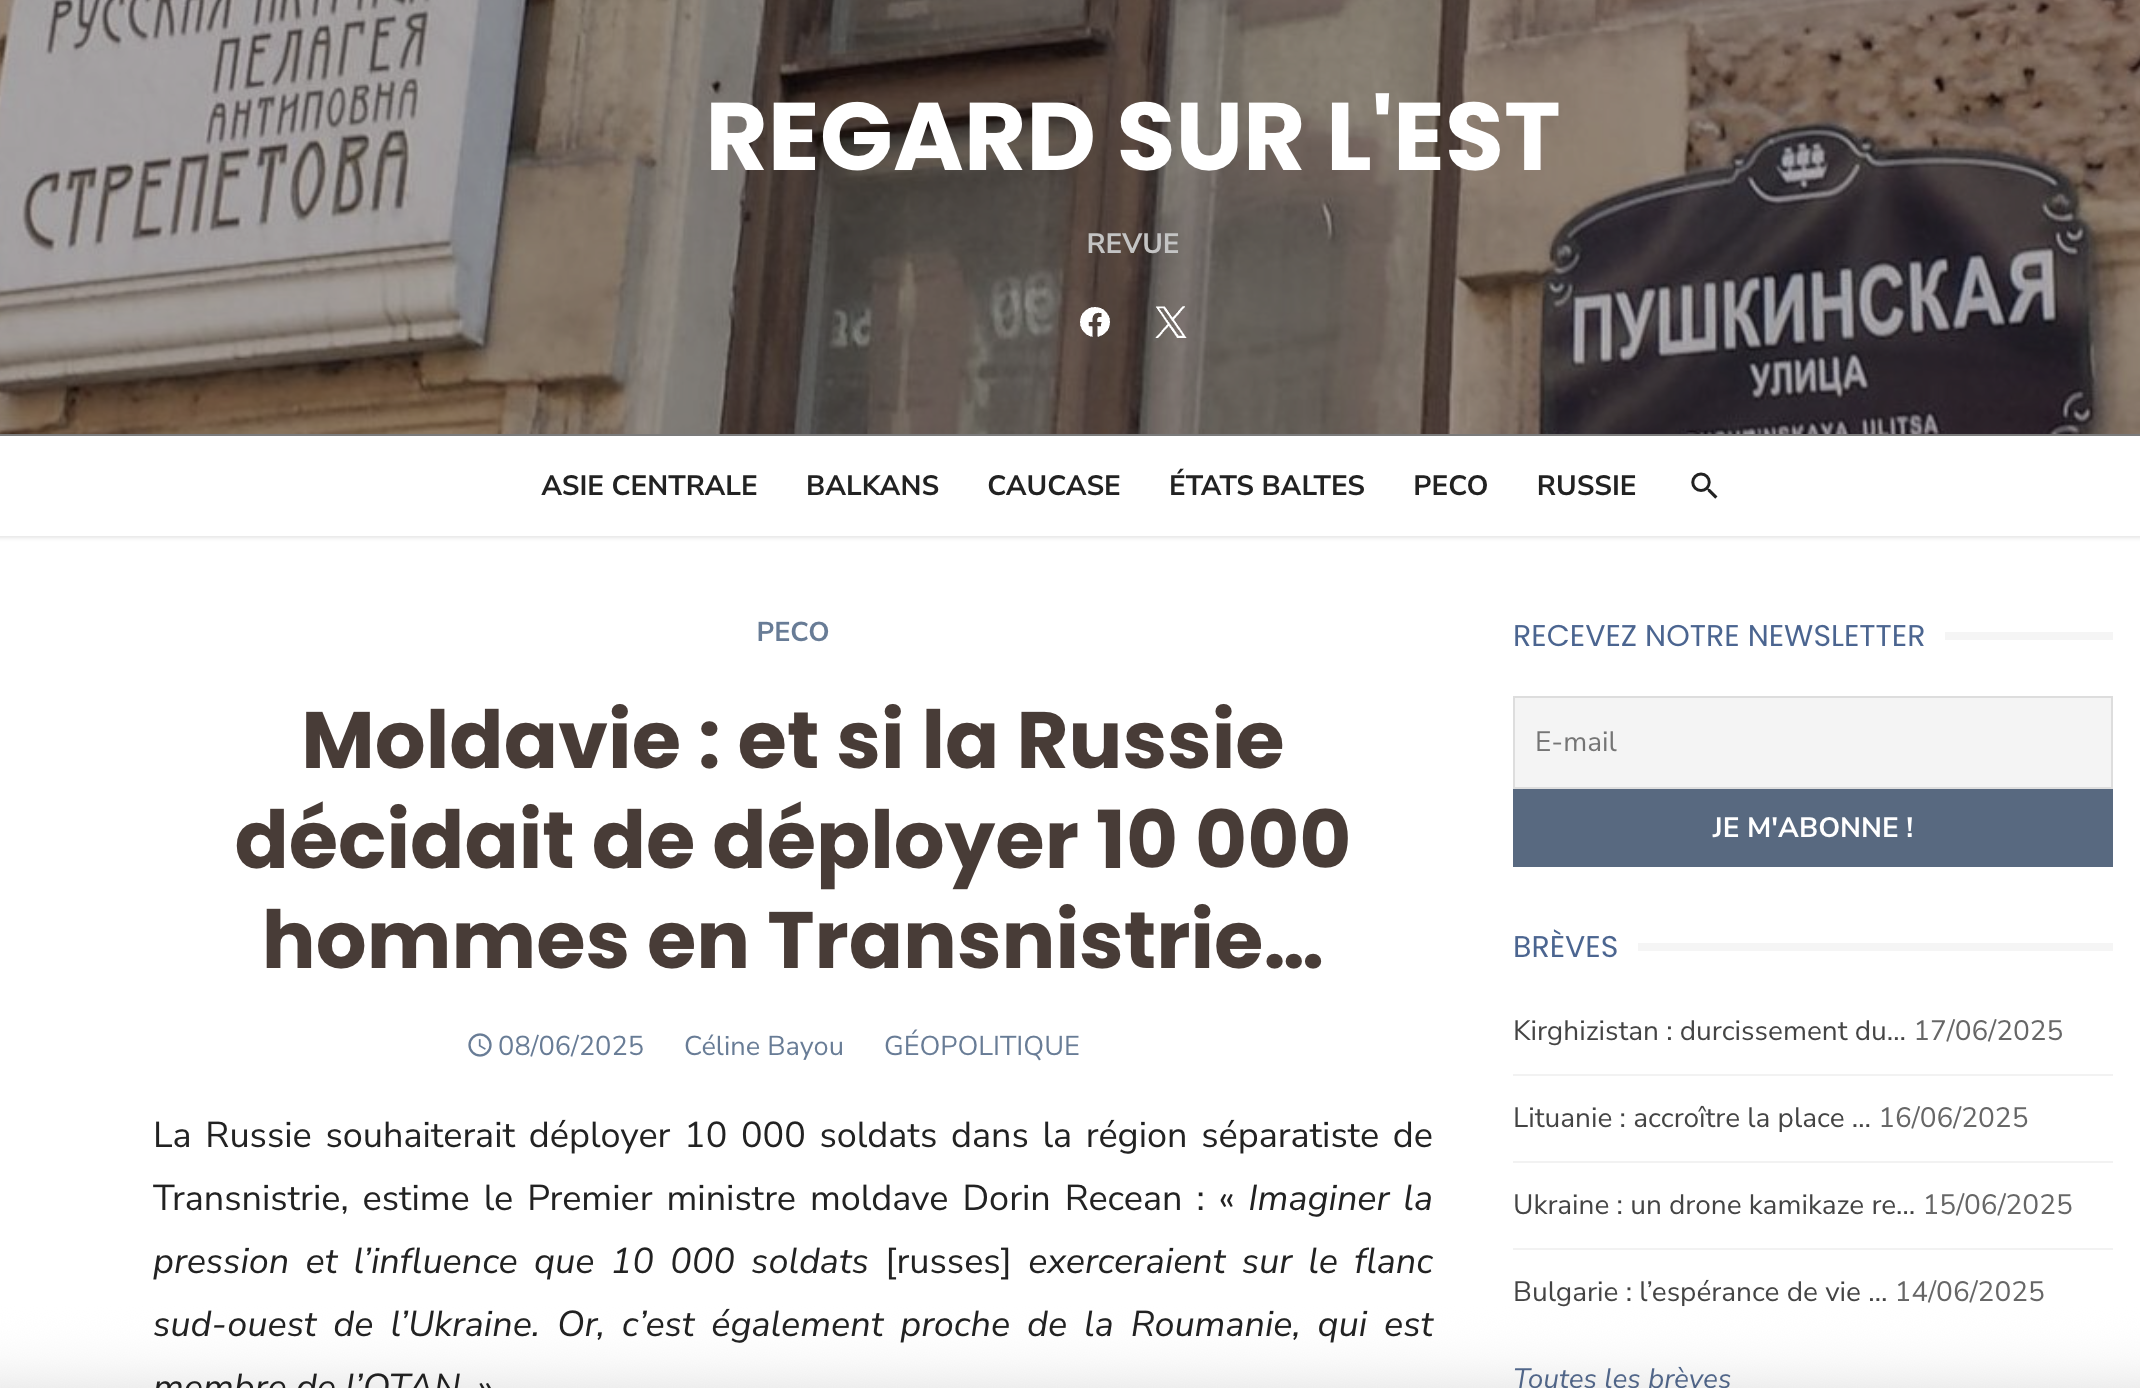Go to the Asie Centrale menu
The image size is (2140, 1388).
pos(649,486)
